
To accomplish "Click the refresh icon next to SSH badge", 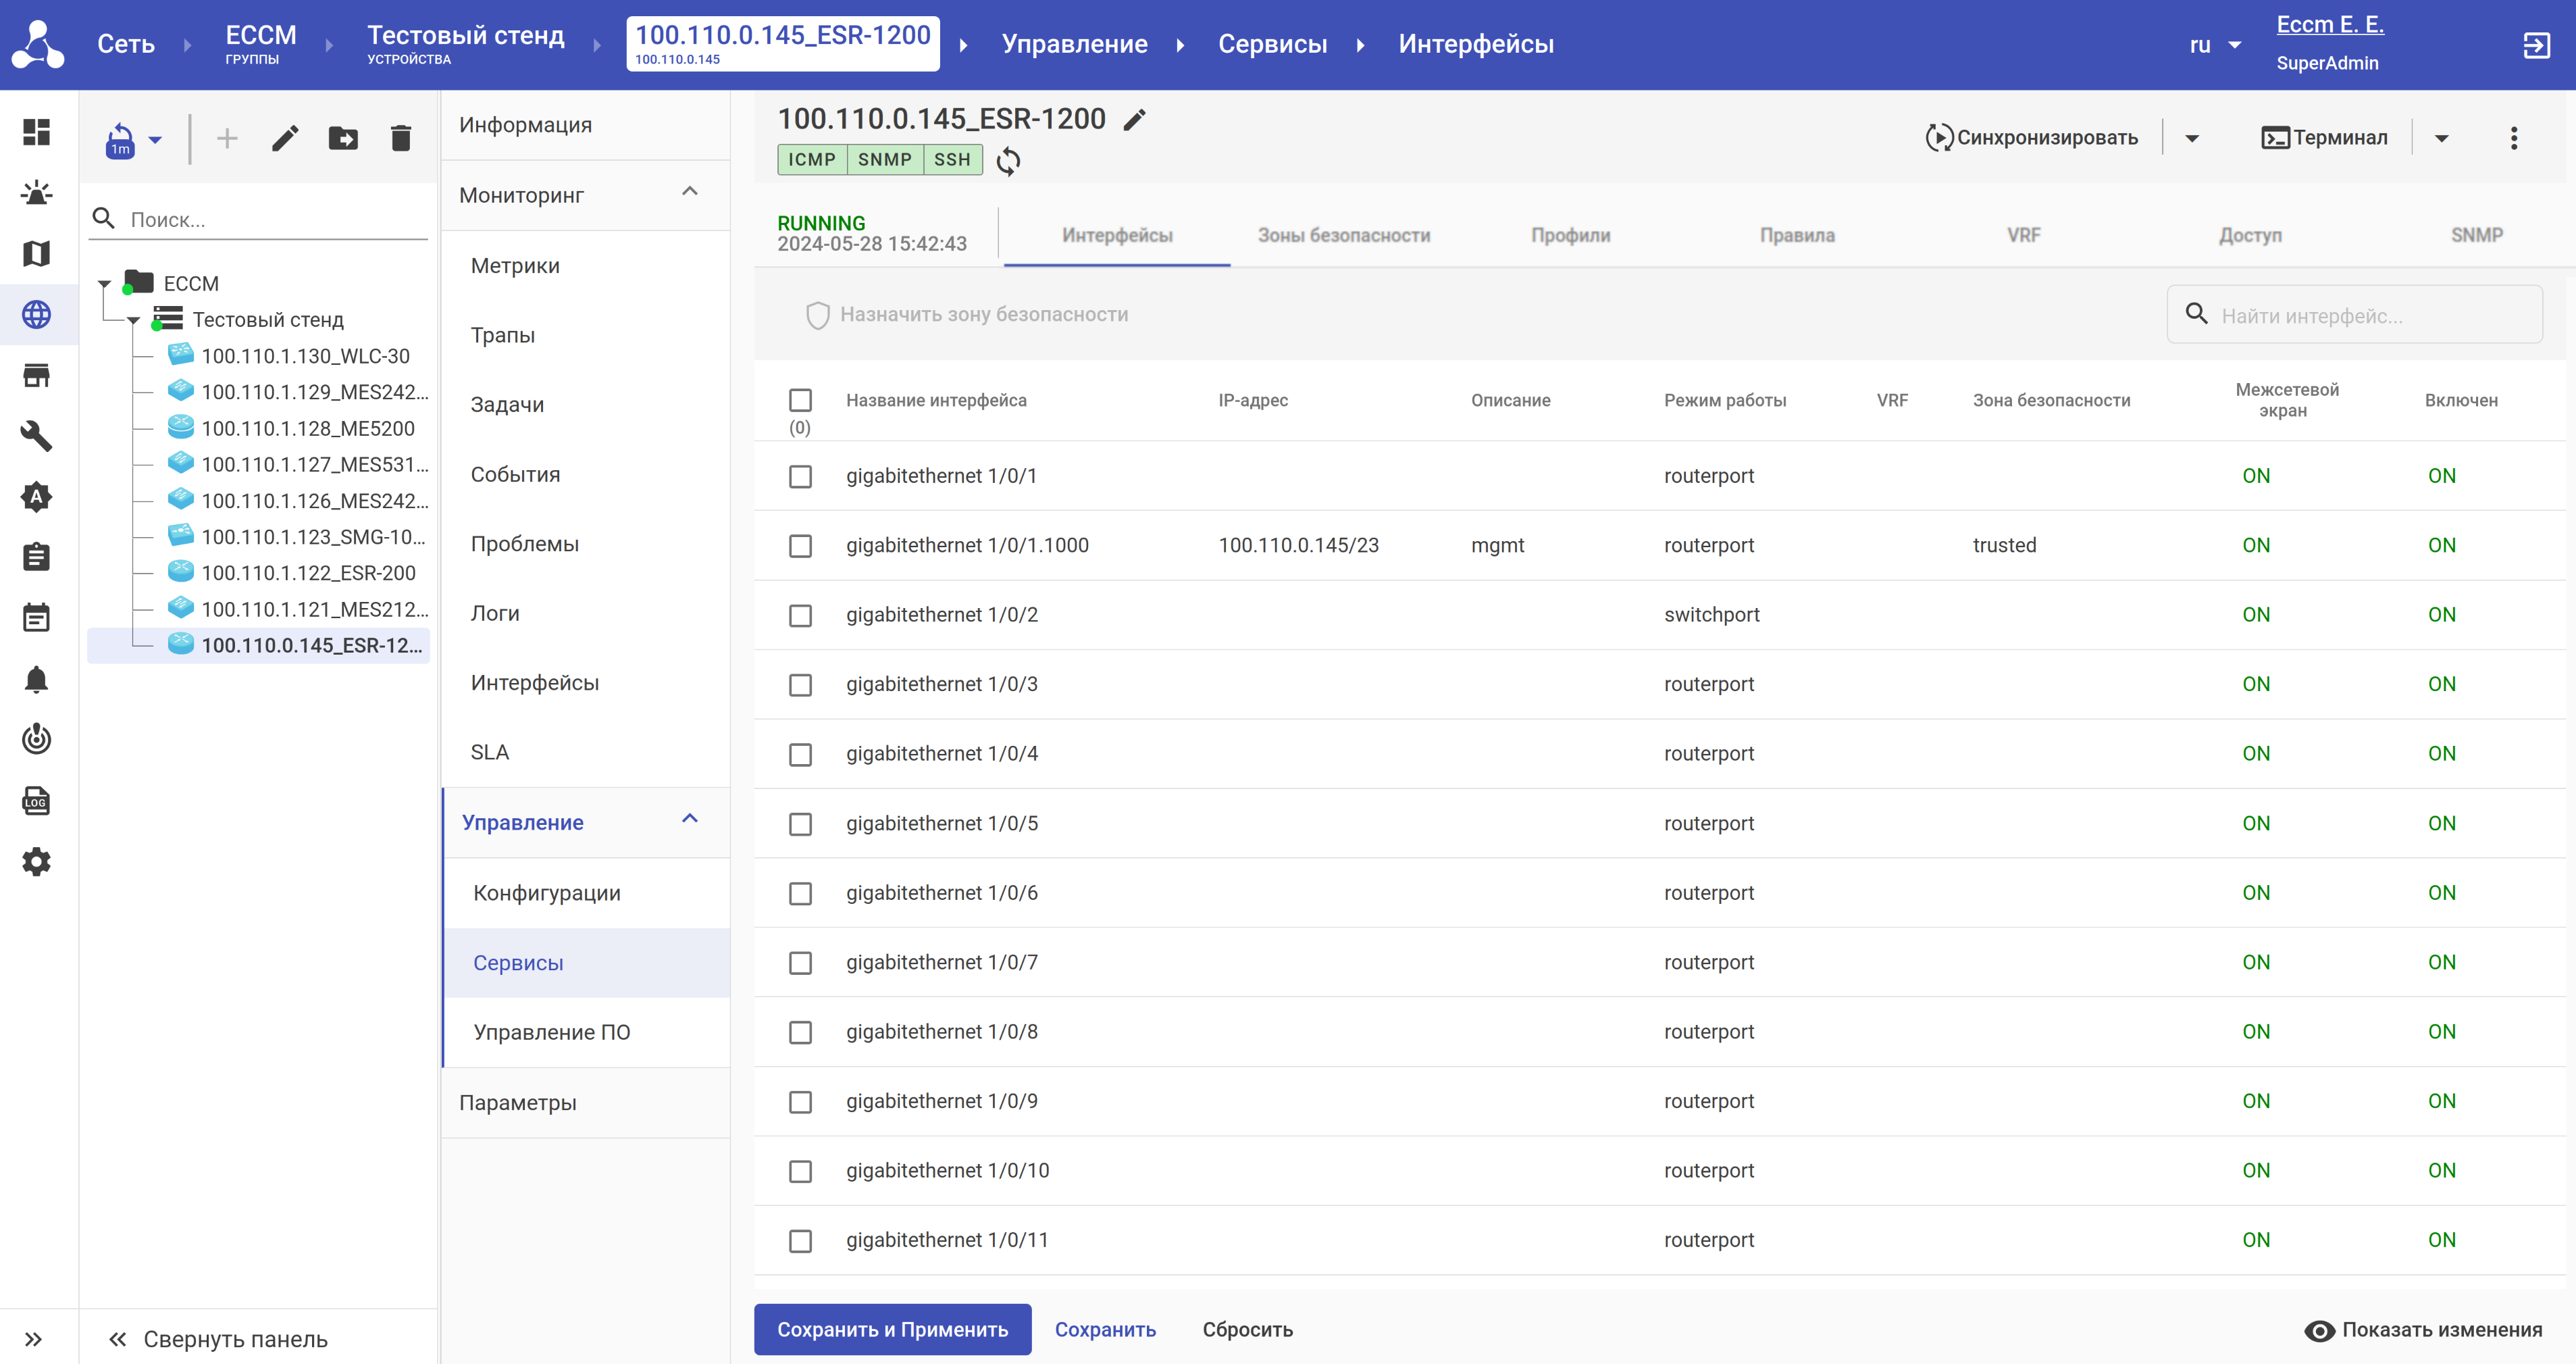I will click(1008, 161).
